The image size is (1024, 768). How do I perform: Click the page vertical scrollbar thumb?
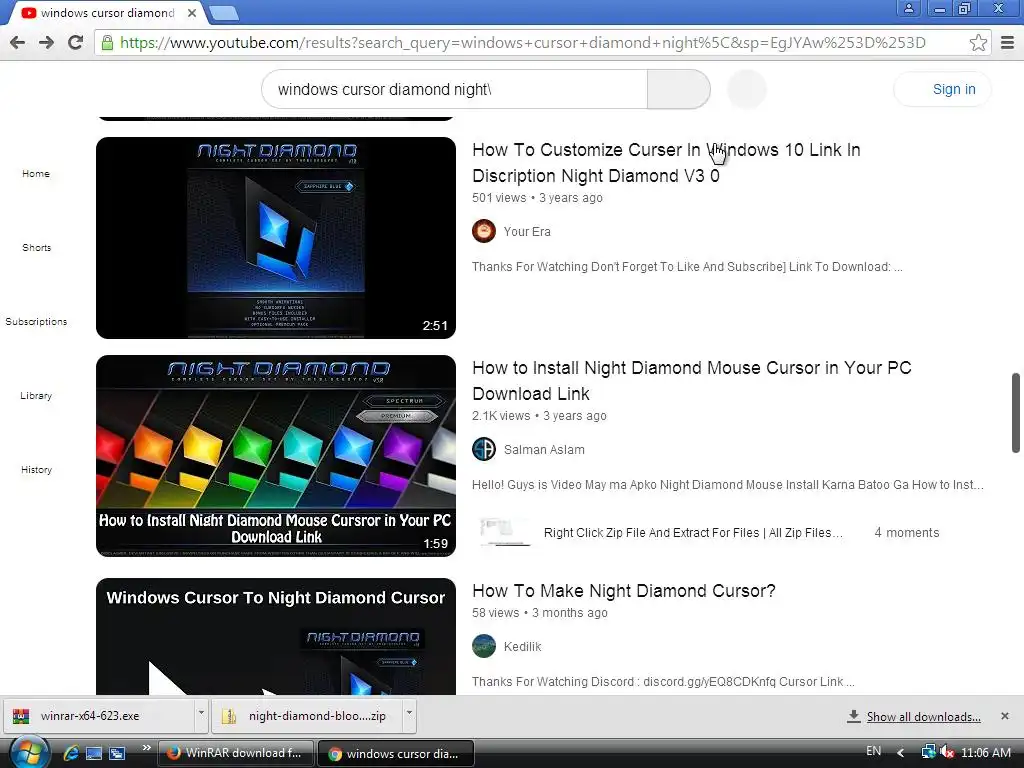pyautogui.click(x=1016, y=413)
